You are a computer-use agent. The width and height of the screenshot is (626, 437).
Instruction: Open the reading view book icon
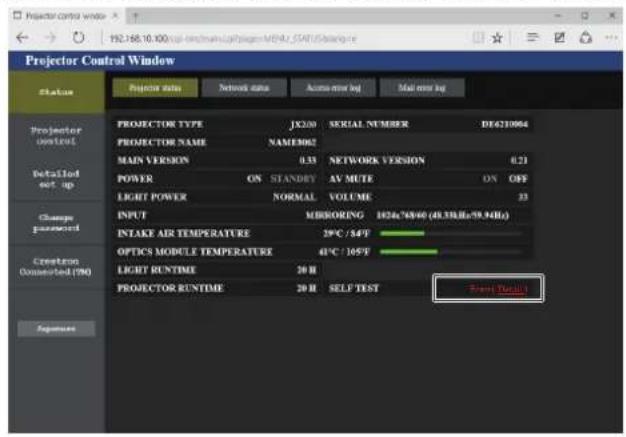click(478, 38)
